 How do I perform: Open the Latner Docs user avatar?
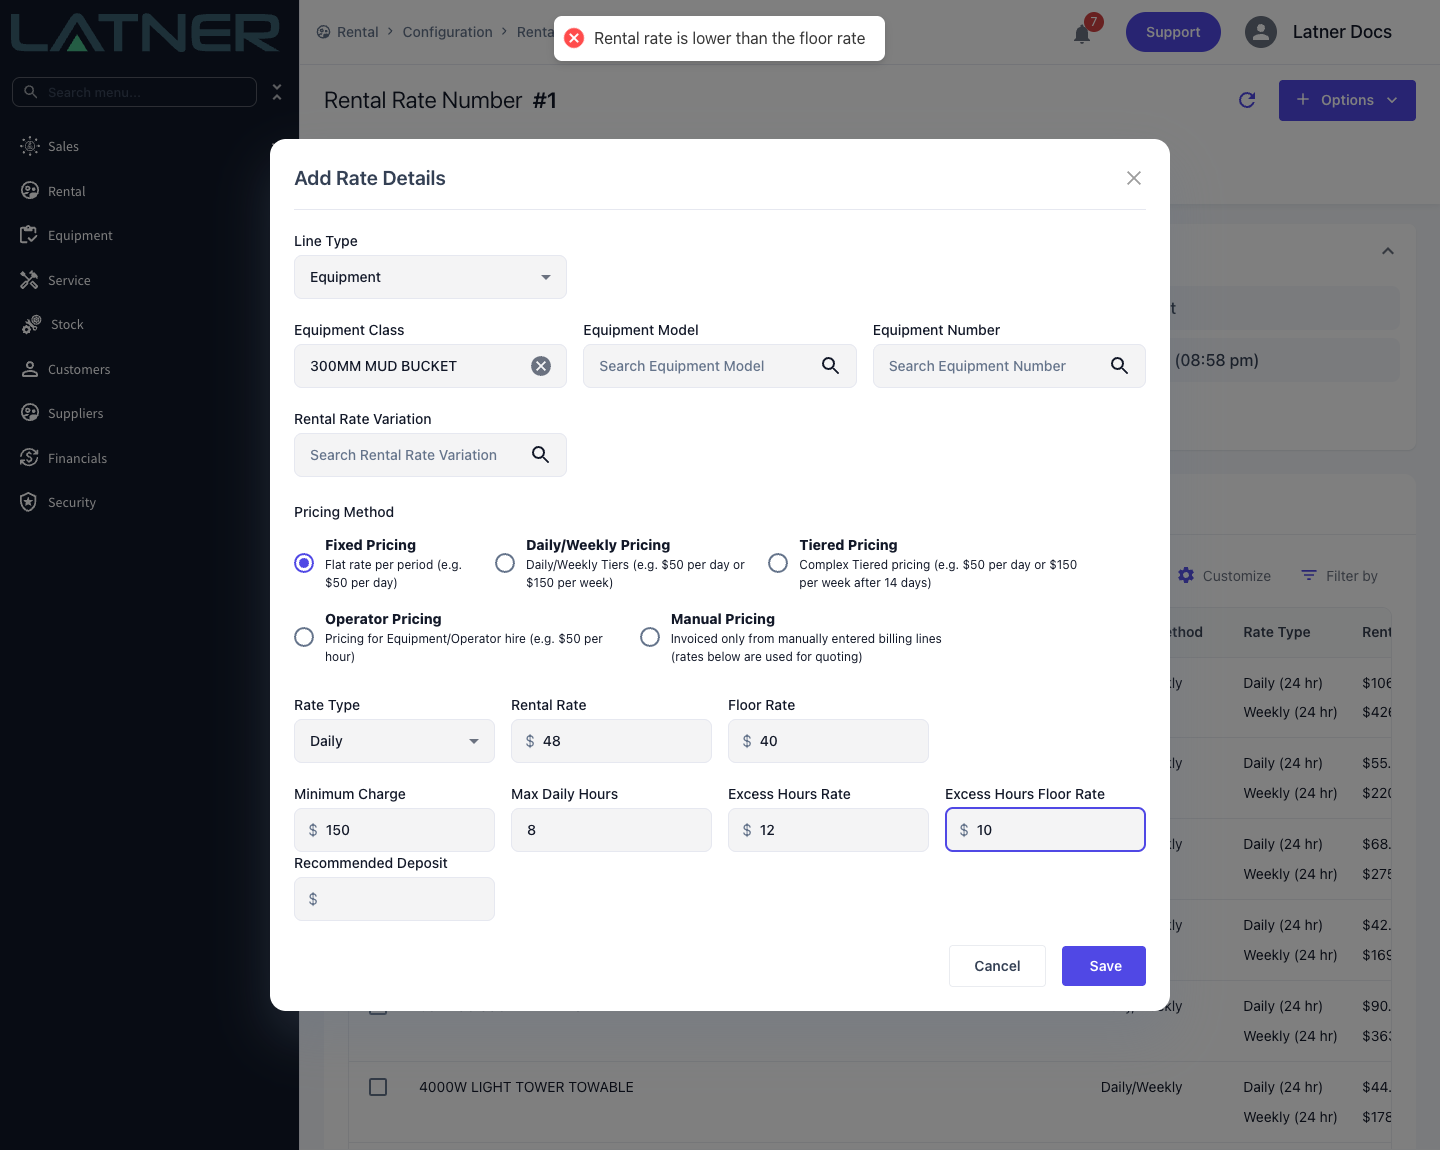(x=1261, y=32)
